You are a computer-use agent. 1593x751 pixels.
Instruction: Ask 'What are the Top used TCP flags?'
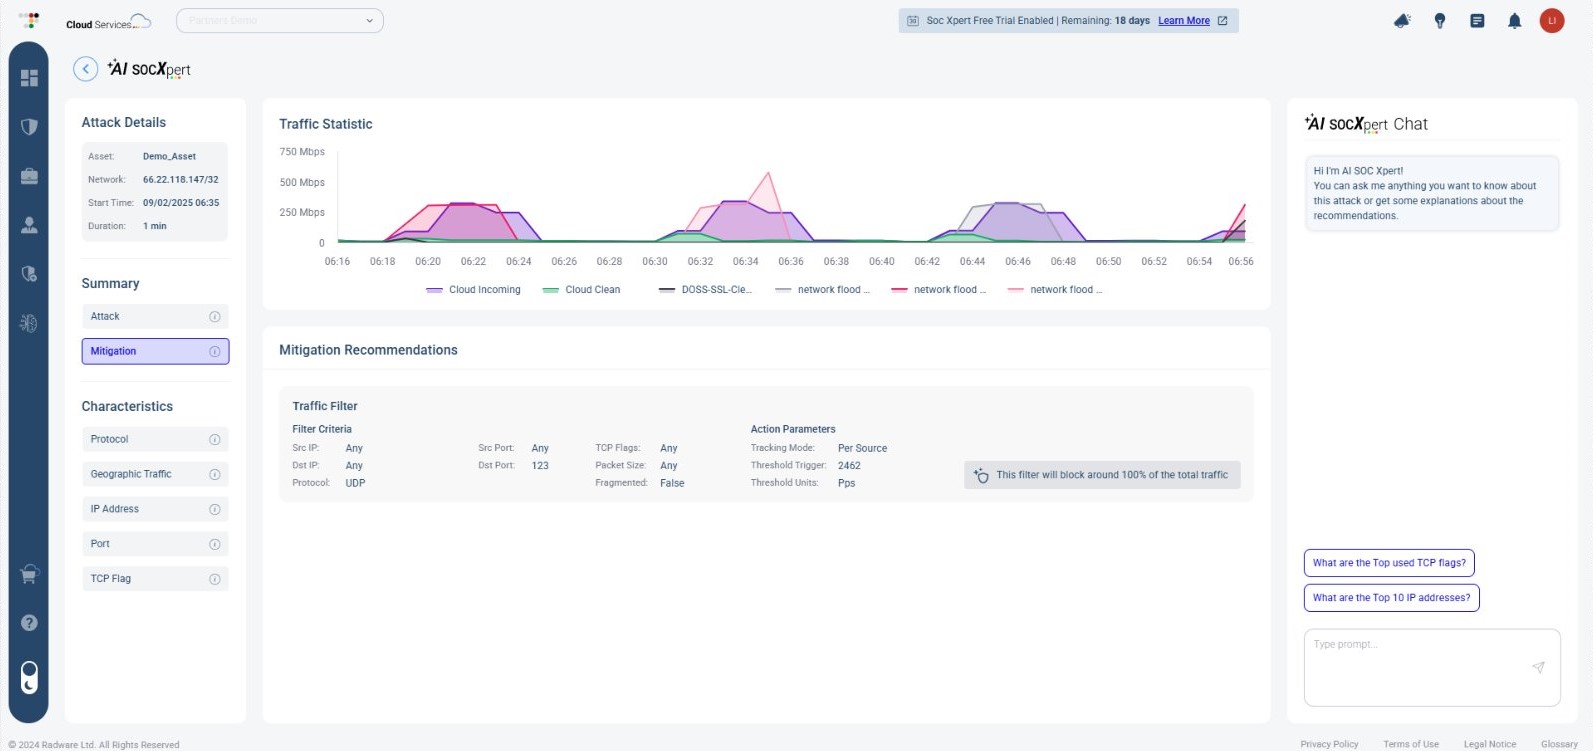coord(1389,563)
